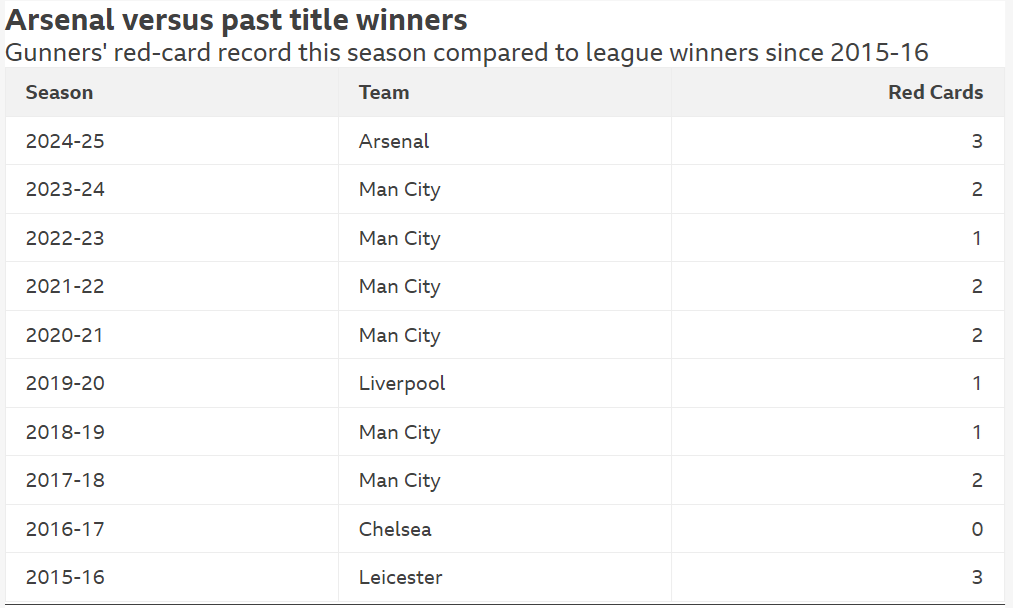The image size is (1013, 608).
Task: Select the 2019-20 season cell
Action: 65,384
